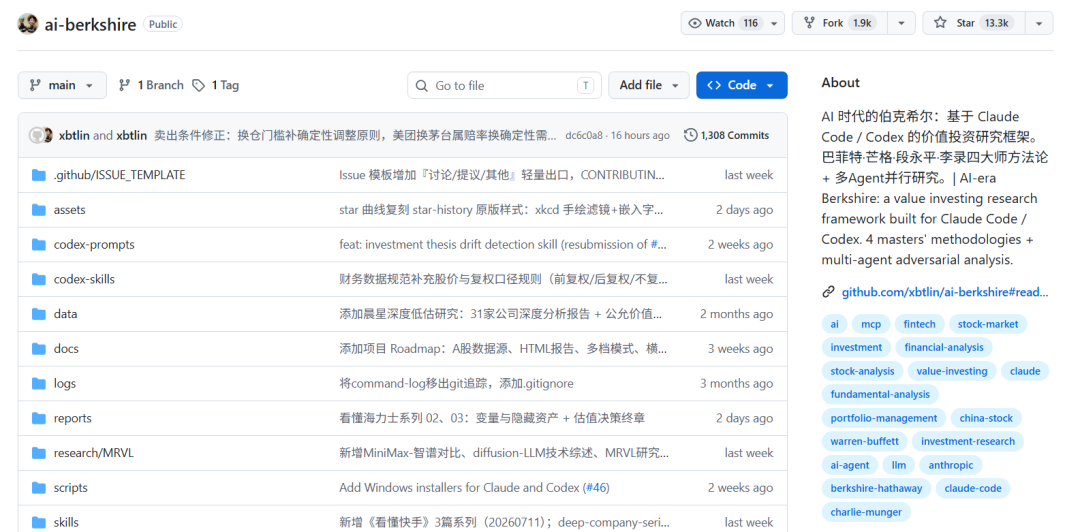
Task: Focus the Go to file search field
Action: pos(504,85)
